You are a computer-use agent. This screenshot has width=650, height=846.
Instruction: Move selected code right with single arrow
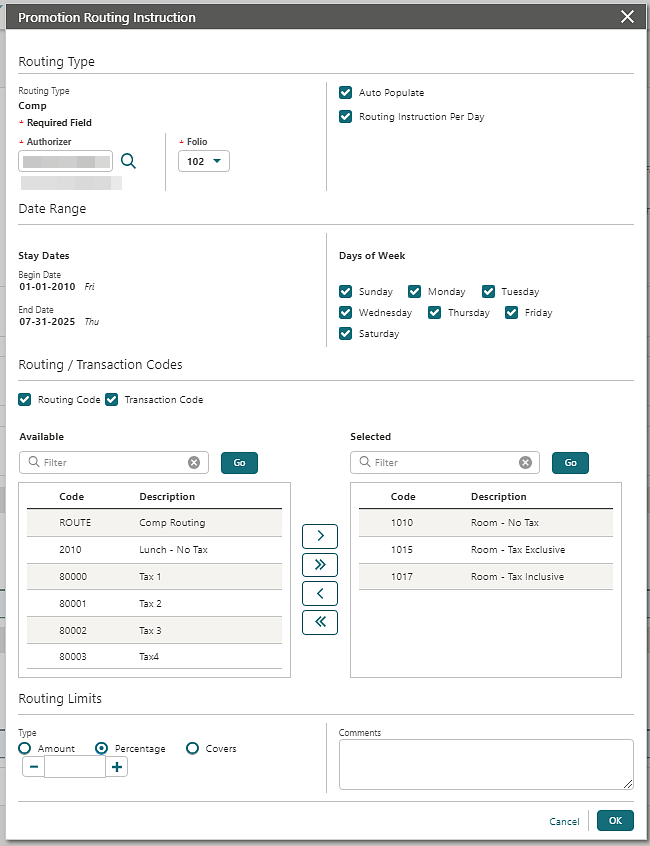(x=320, y=535)
